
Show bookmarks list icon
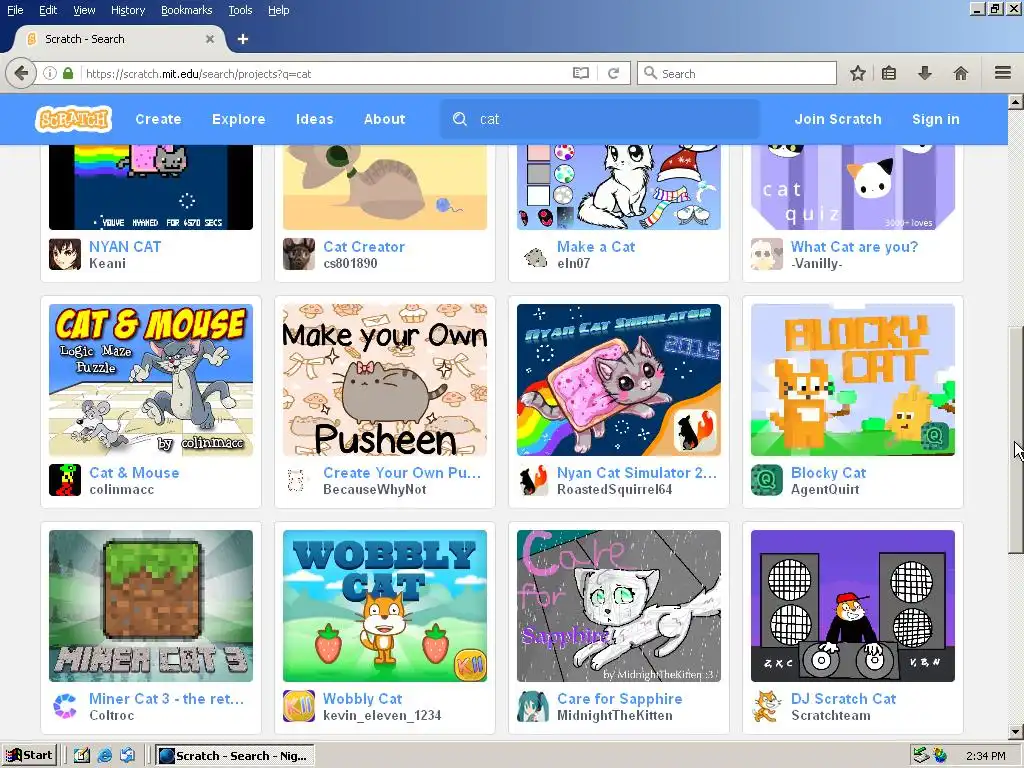[889, 73]
